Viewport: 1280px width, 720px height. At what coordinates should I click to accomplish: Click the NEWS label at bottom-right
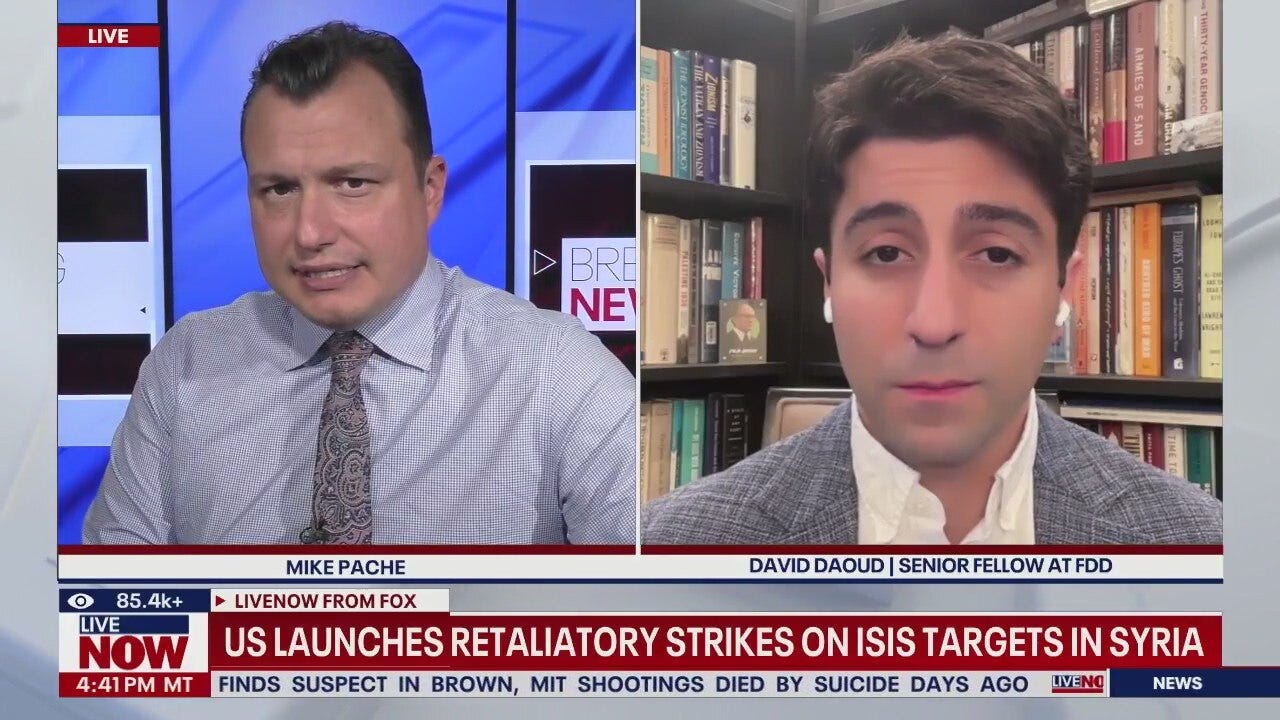click(x=1176, y=683)
